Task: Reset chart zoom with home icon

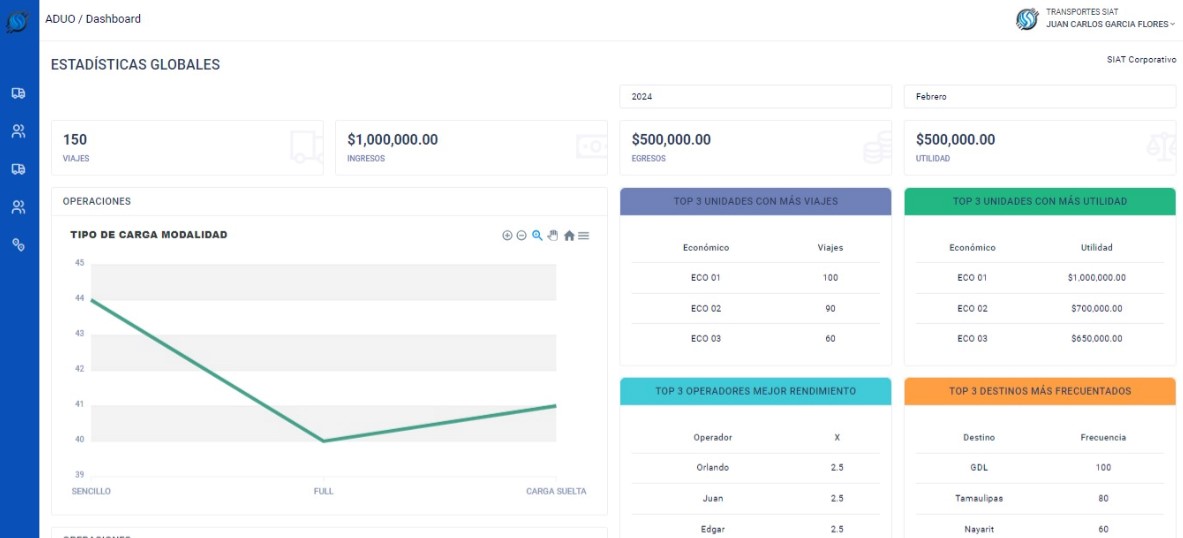Action: 569,235
